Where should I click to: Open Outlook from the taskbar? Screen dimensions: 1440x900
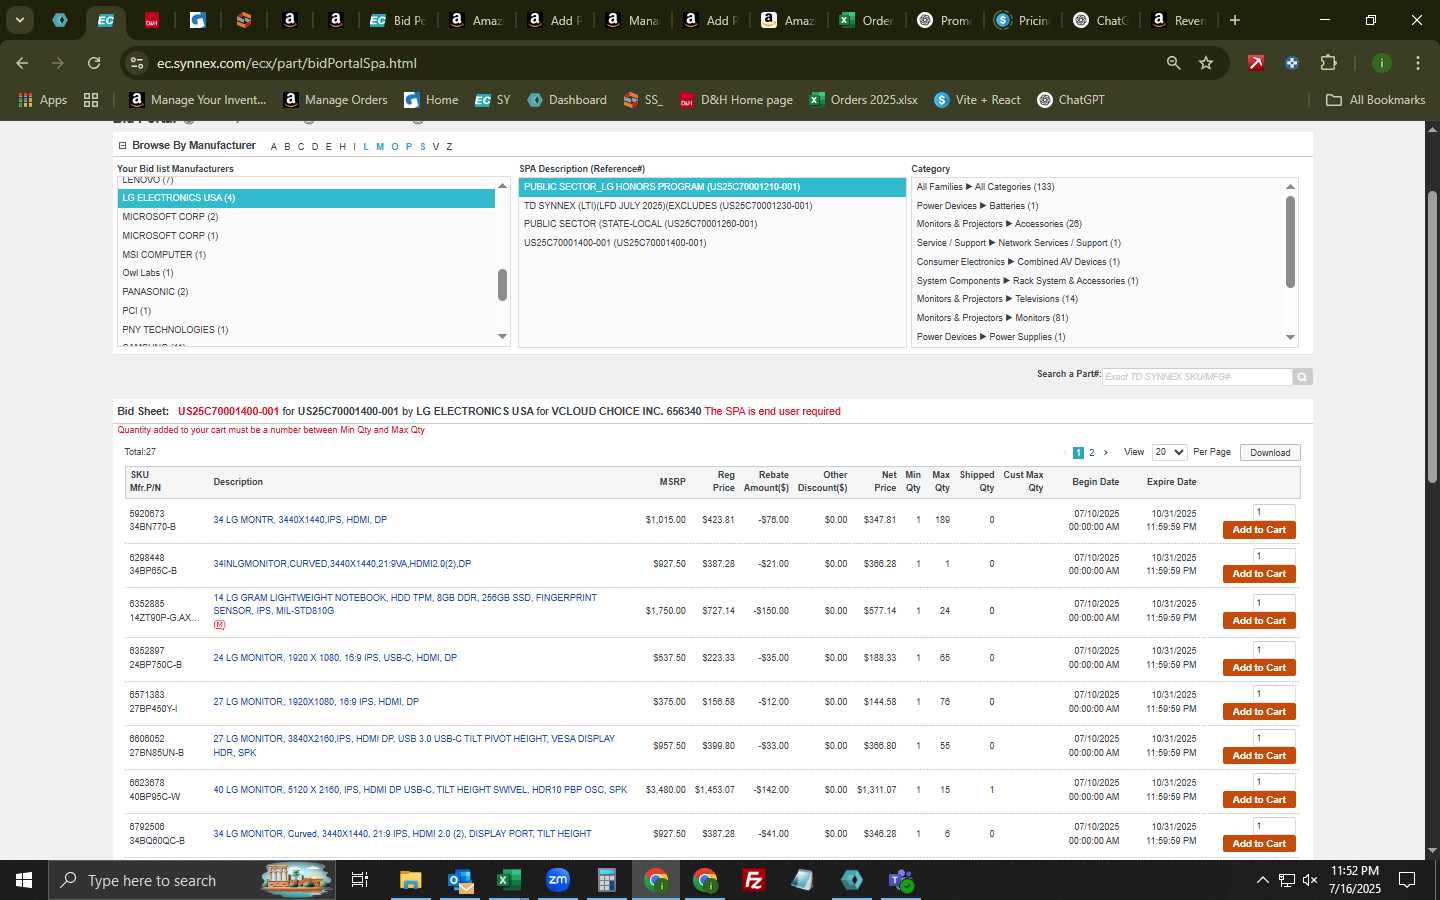point(460,880)
